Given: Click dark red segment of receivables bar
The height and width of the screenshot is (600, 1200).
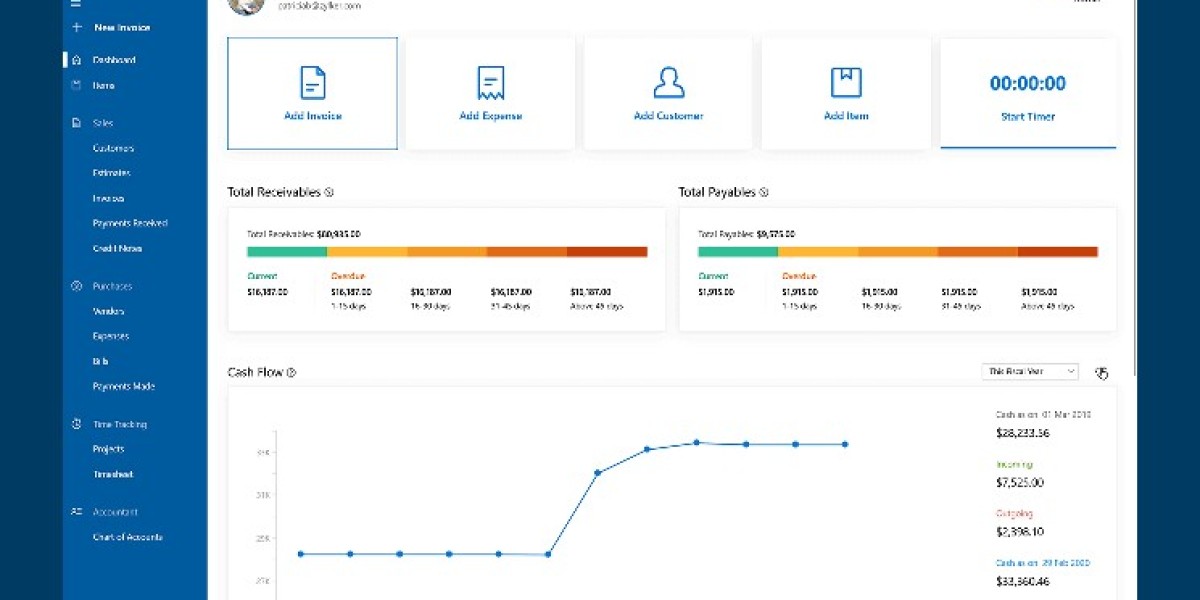Looking at the screenshot, I should [x=607, y=251].
